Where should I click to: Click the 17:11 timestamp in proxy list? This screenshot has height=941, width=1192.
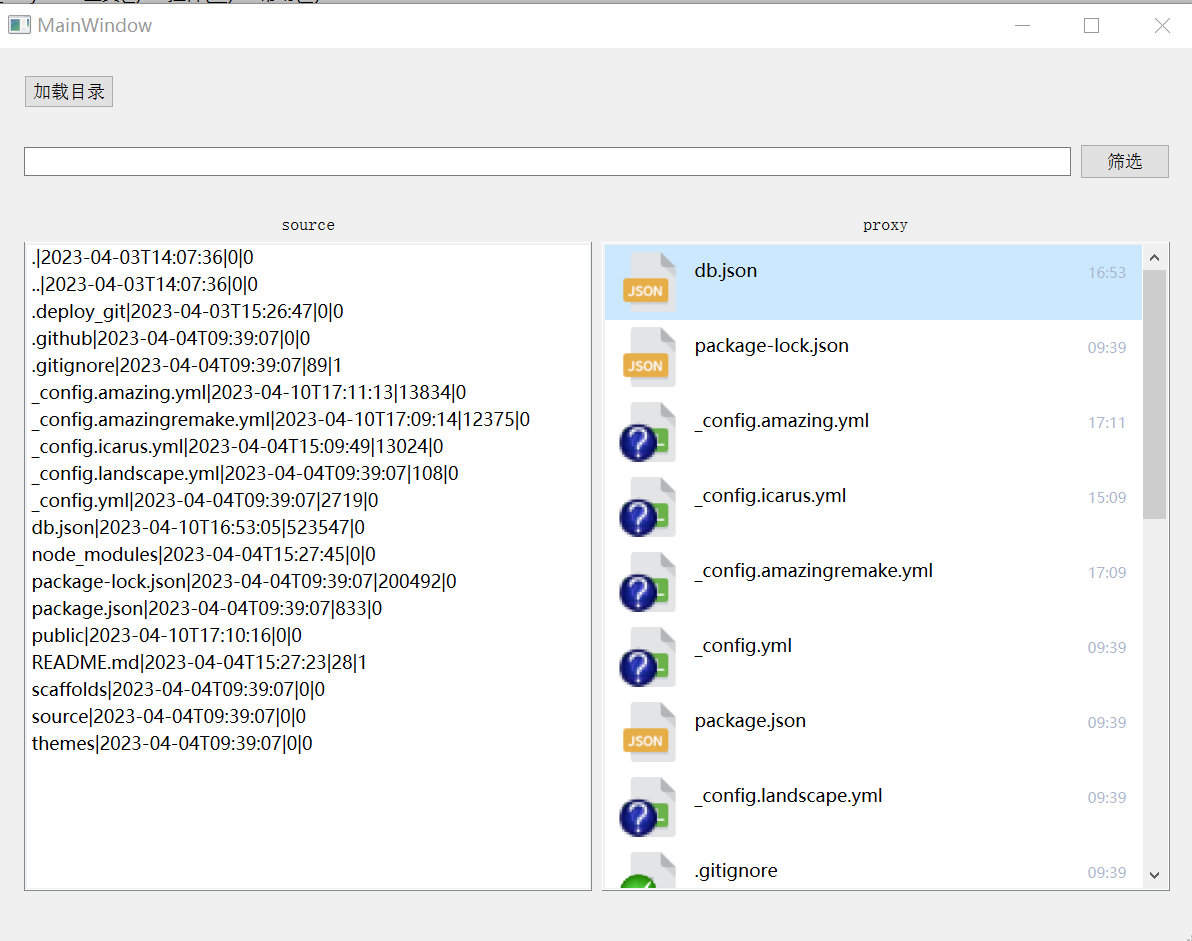tap(1106, 423)
